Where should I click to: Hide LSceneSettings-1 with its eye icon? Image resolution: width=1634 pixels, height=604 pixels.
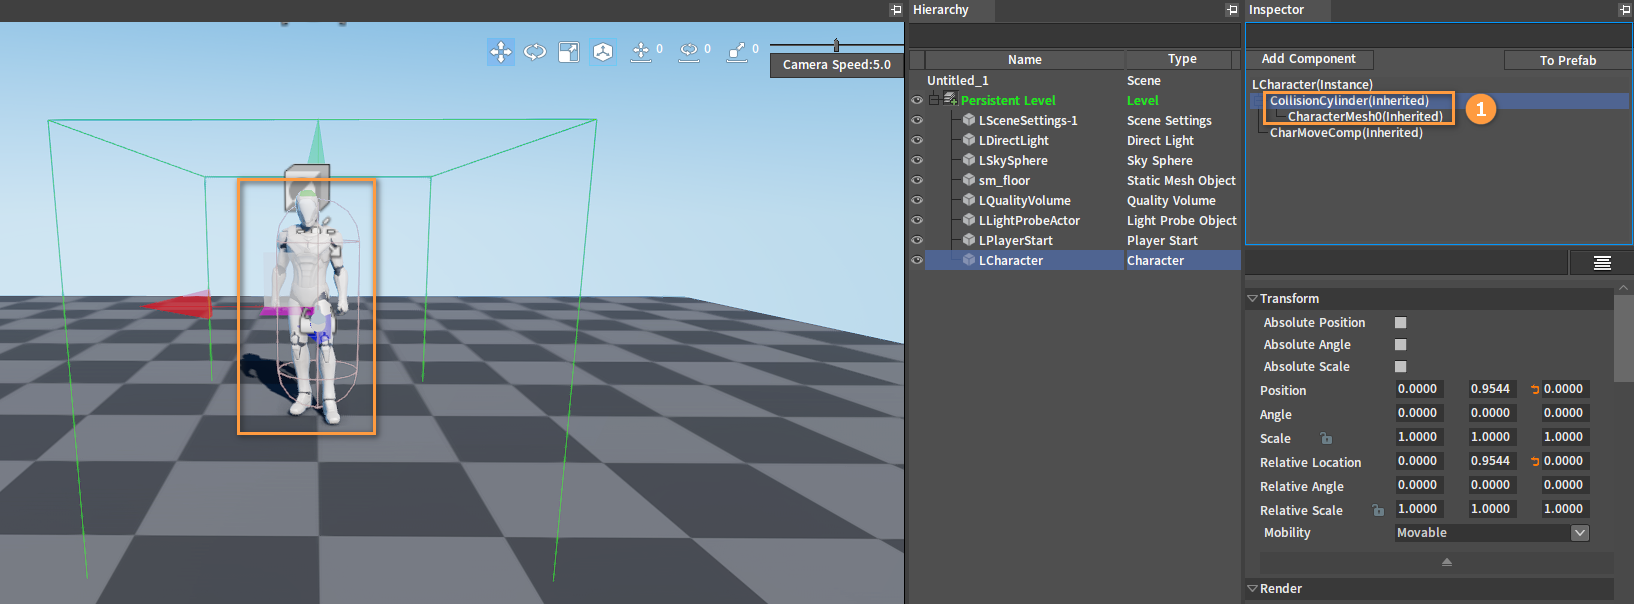(x=916, y=120)
